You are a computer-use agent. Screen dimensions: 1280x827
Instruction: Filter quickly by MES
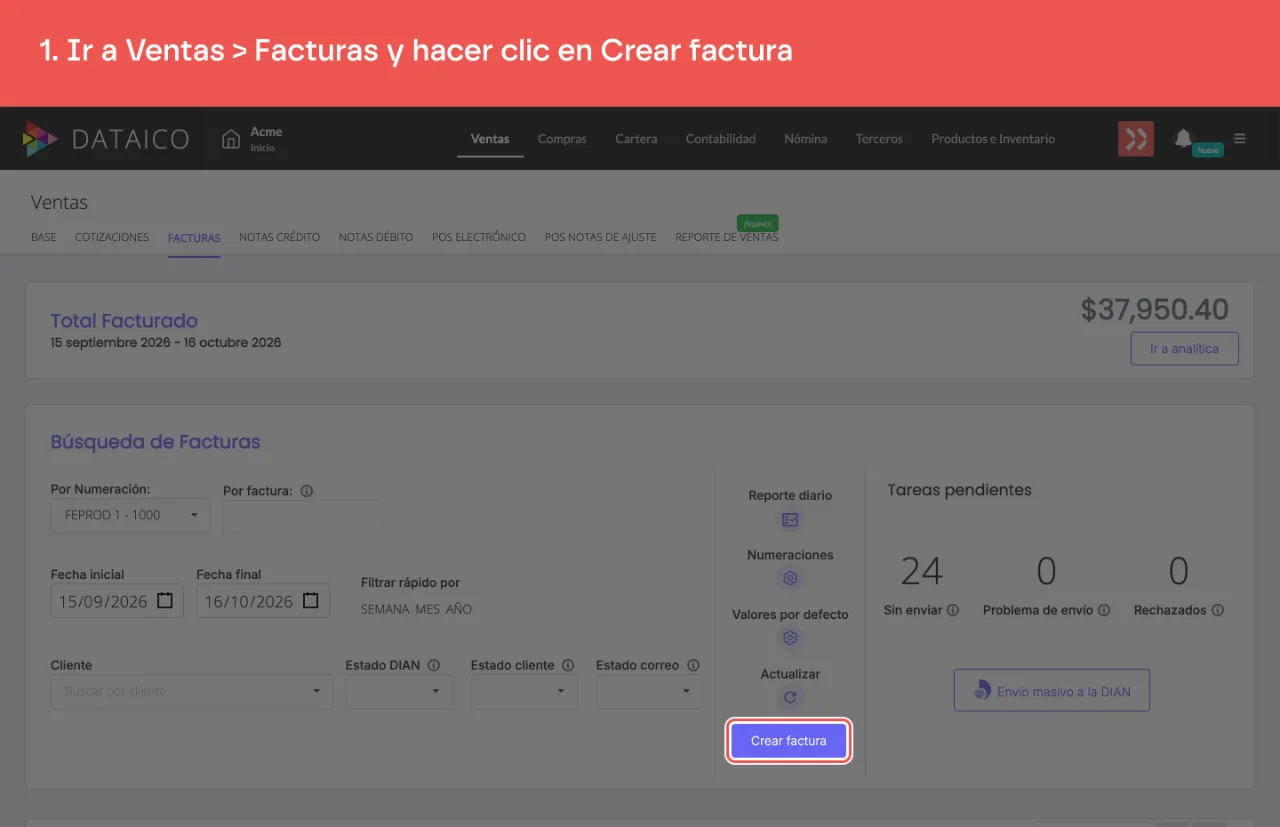click(428, 609)
